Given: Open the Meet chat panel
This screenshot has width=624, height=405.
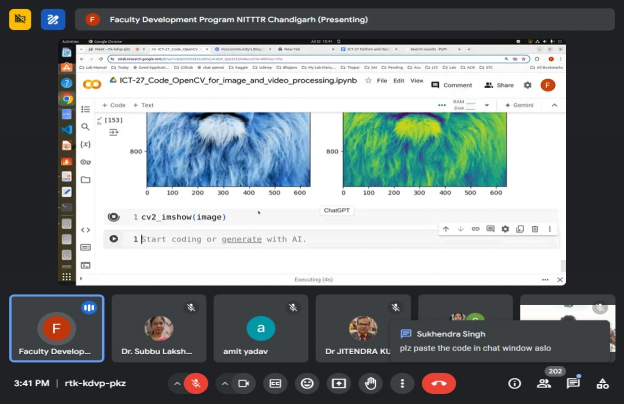Looking at the screenshot, I should (573, 384).
